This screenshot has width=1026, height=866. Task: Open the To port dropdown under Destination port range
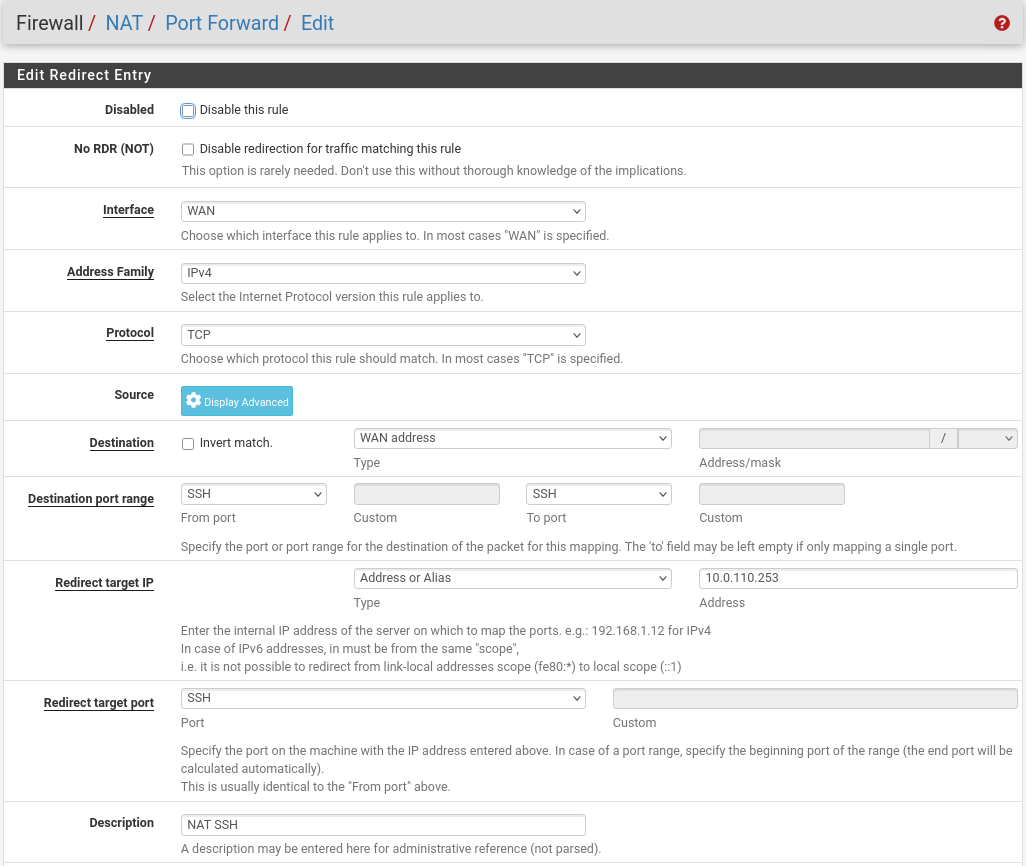pos(598,493)
